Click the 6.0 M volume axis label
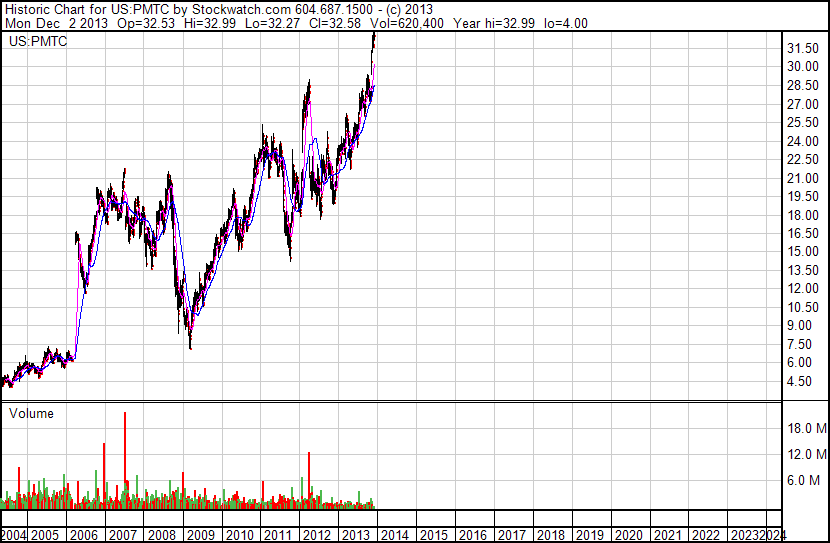The width and height of the screenshot is (830, 543). tap(803, 480)
